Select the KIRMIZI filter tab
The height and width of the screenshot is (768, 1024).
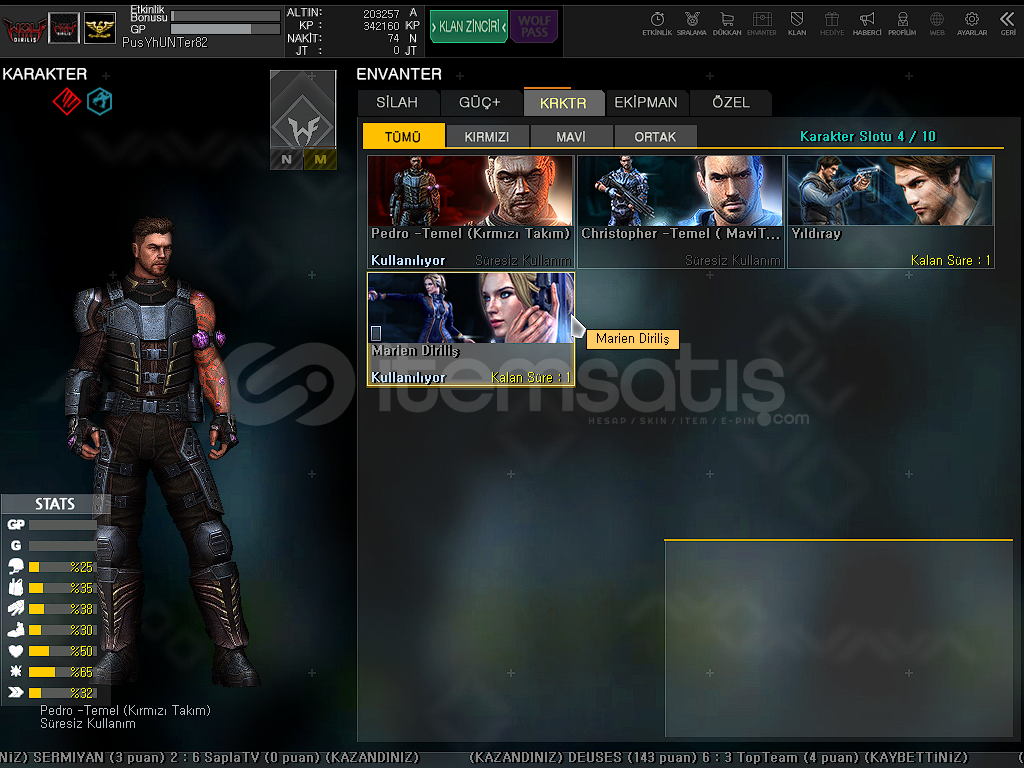[487, 136]
